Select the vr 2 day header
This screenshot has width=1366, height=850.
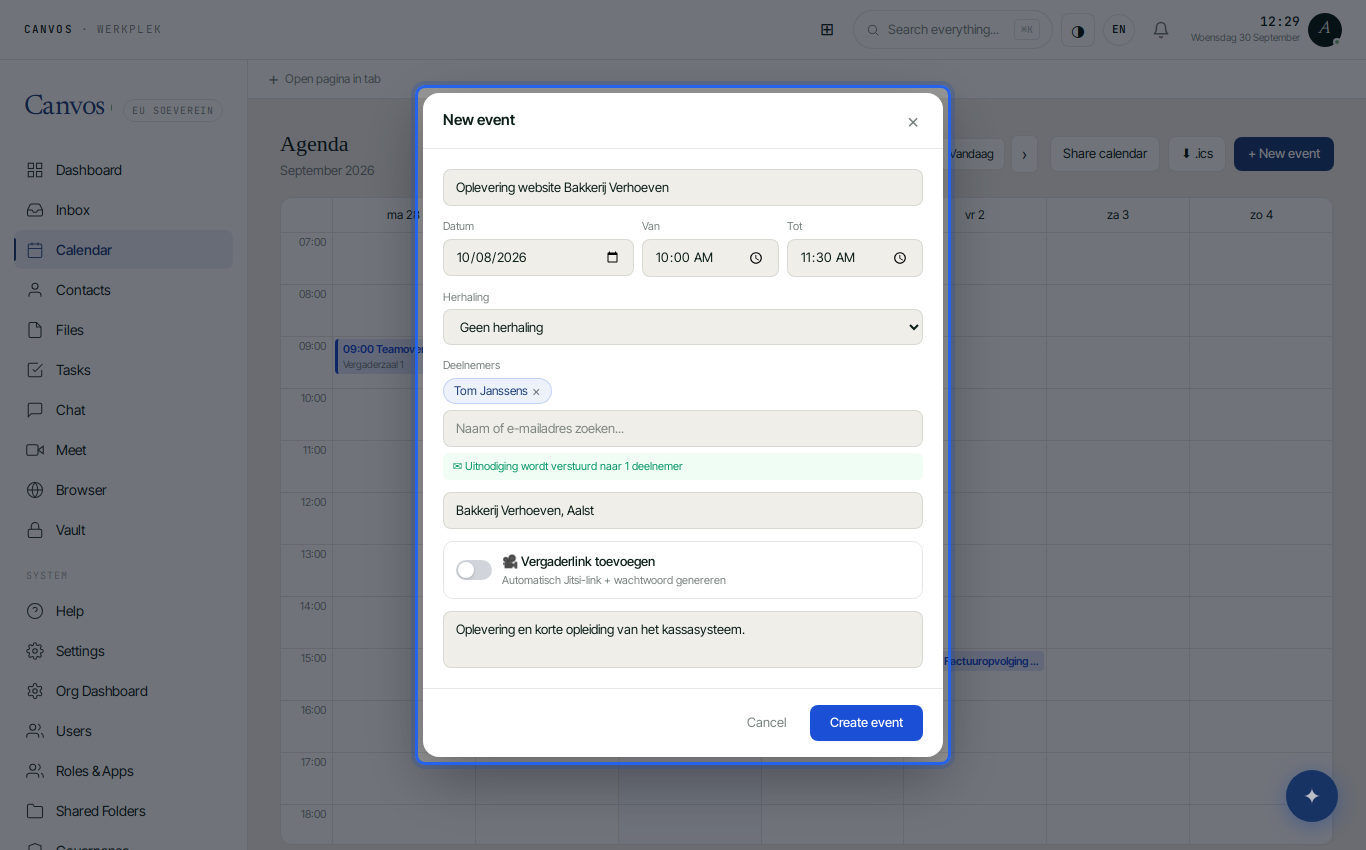pyautogui.click(x=975, y=215)
